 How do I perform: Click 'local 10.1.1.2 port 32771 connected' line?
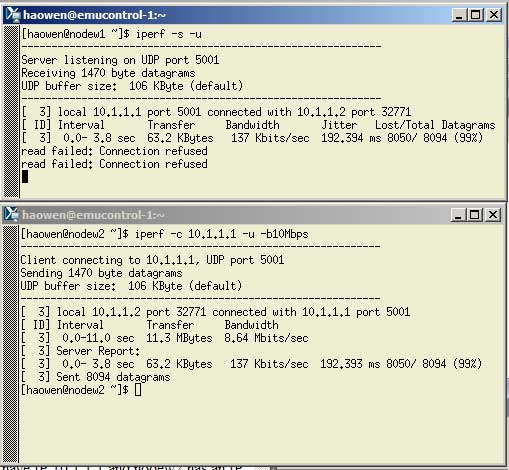point(215,312)
